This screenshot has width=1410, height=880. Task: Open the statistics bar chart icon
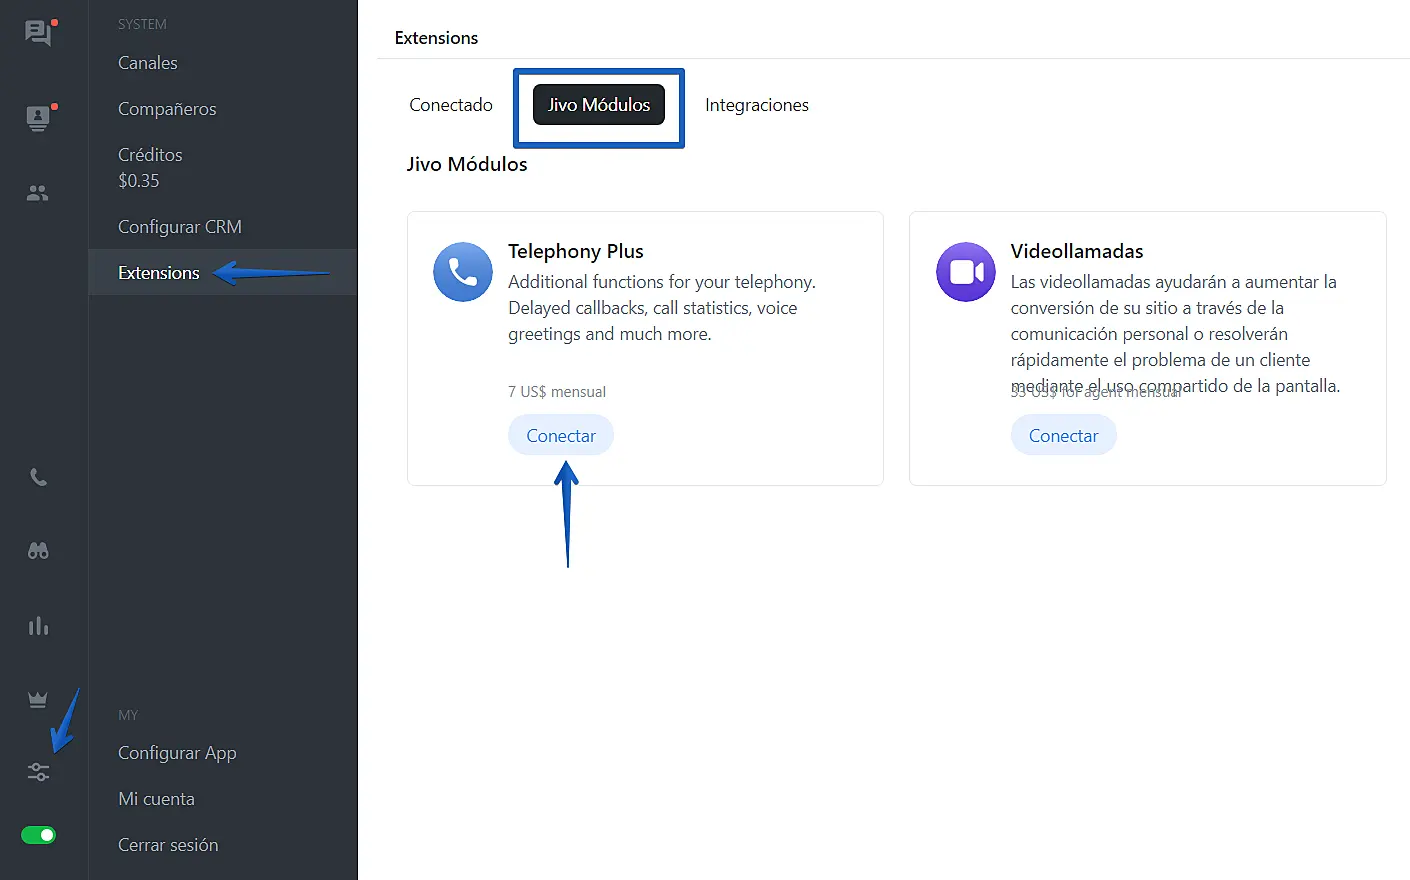click(x=38, y=626)
